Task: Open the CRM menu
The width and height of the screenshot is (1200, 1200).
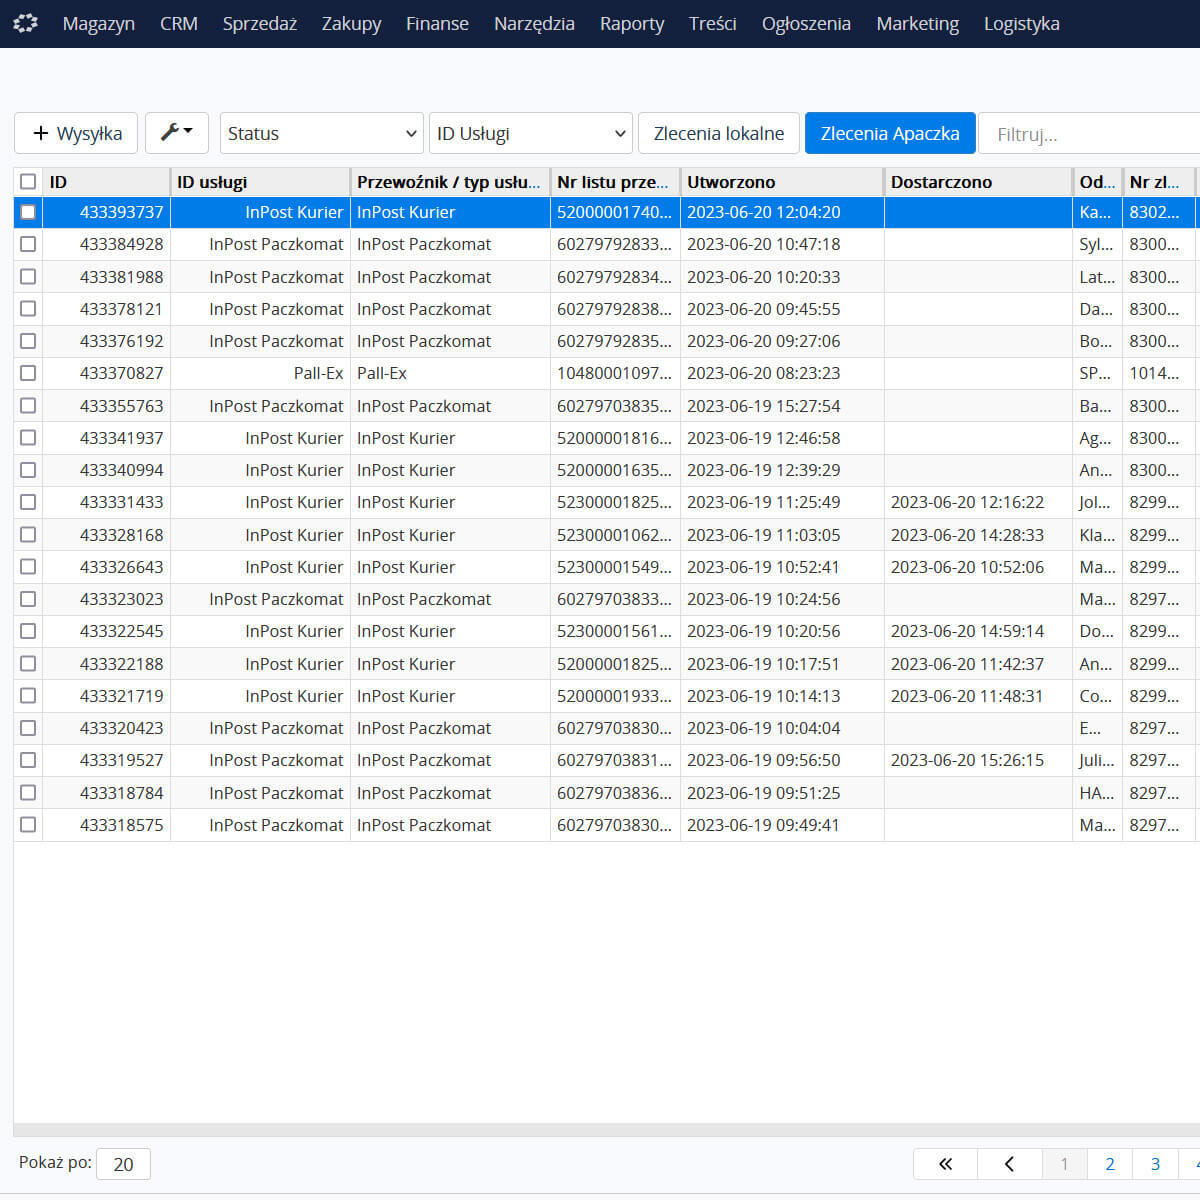Action: coord(179,24)
